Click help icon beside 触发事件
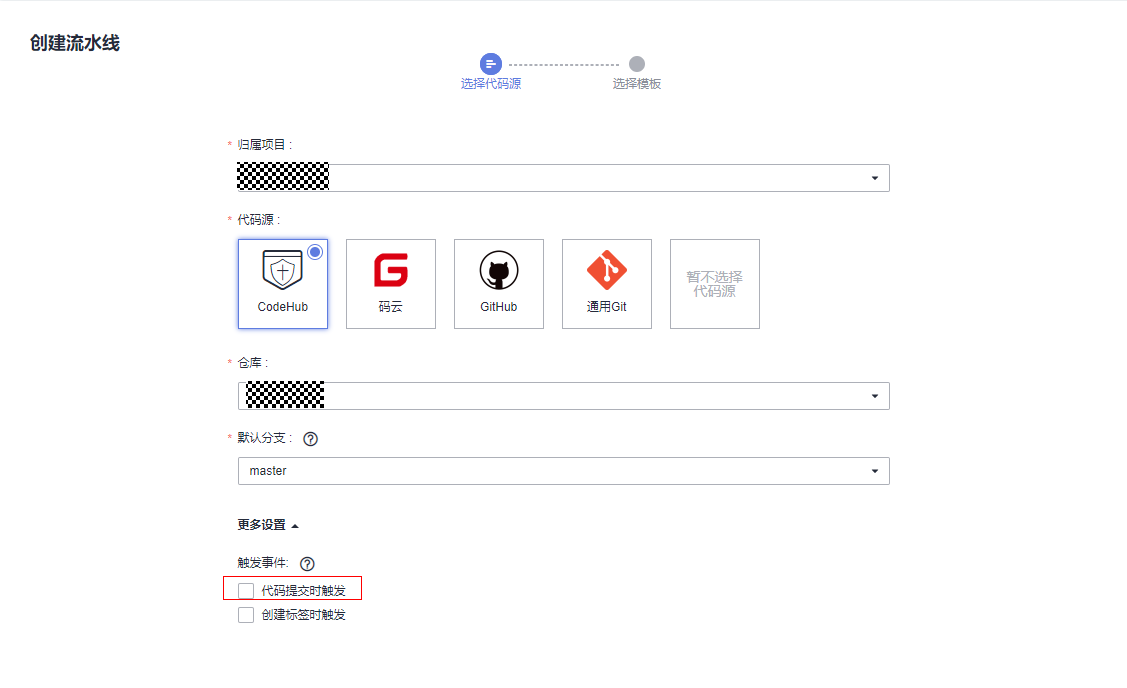The image size is (1127, 688). (307, 564)
